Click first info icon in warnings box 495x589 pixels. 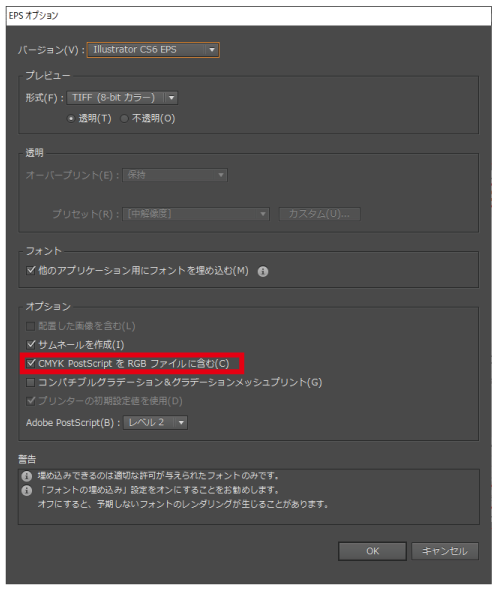point(26,476)
